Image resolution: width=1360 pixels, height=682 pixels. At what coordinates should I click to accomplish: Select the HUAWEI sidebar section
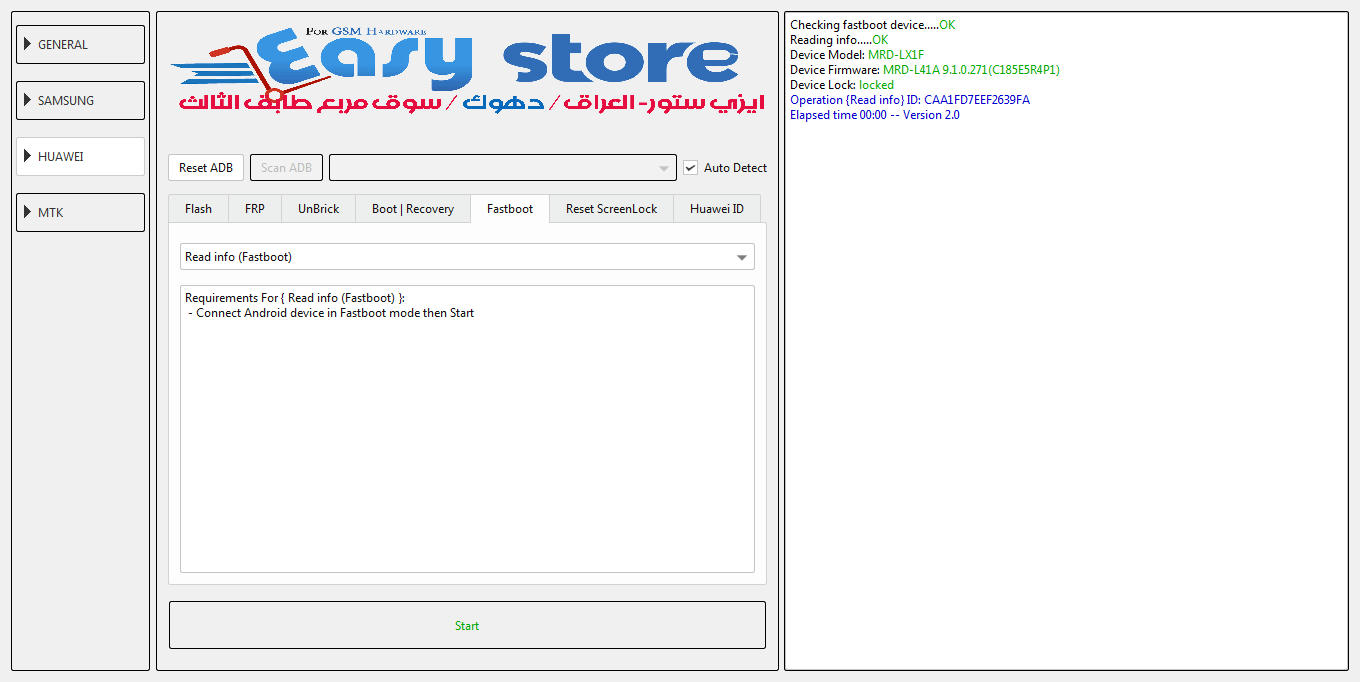click(80, 157)
